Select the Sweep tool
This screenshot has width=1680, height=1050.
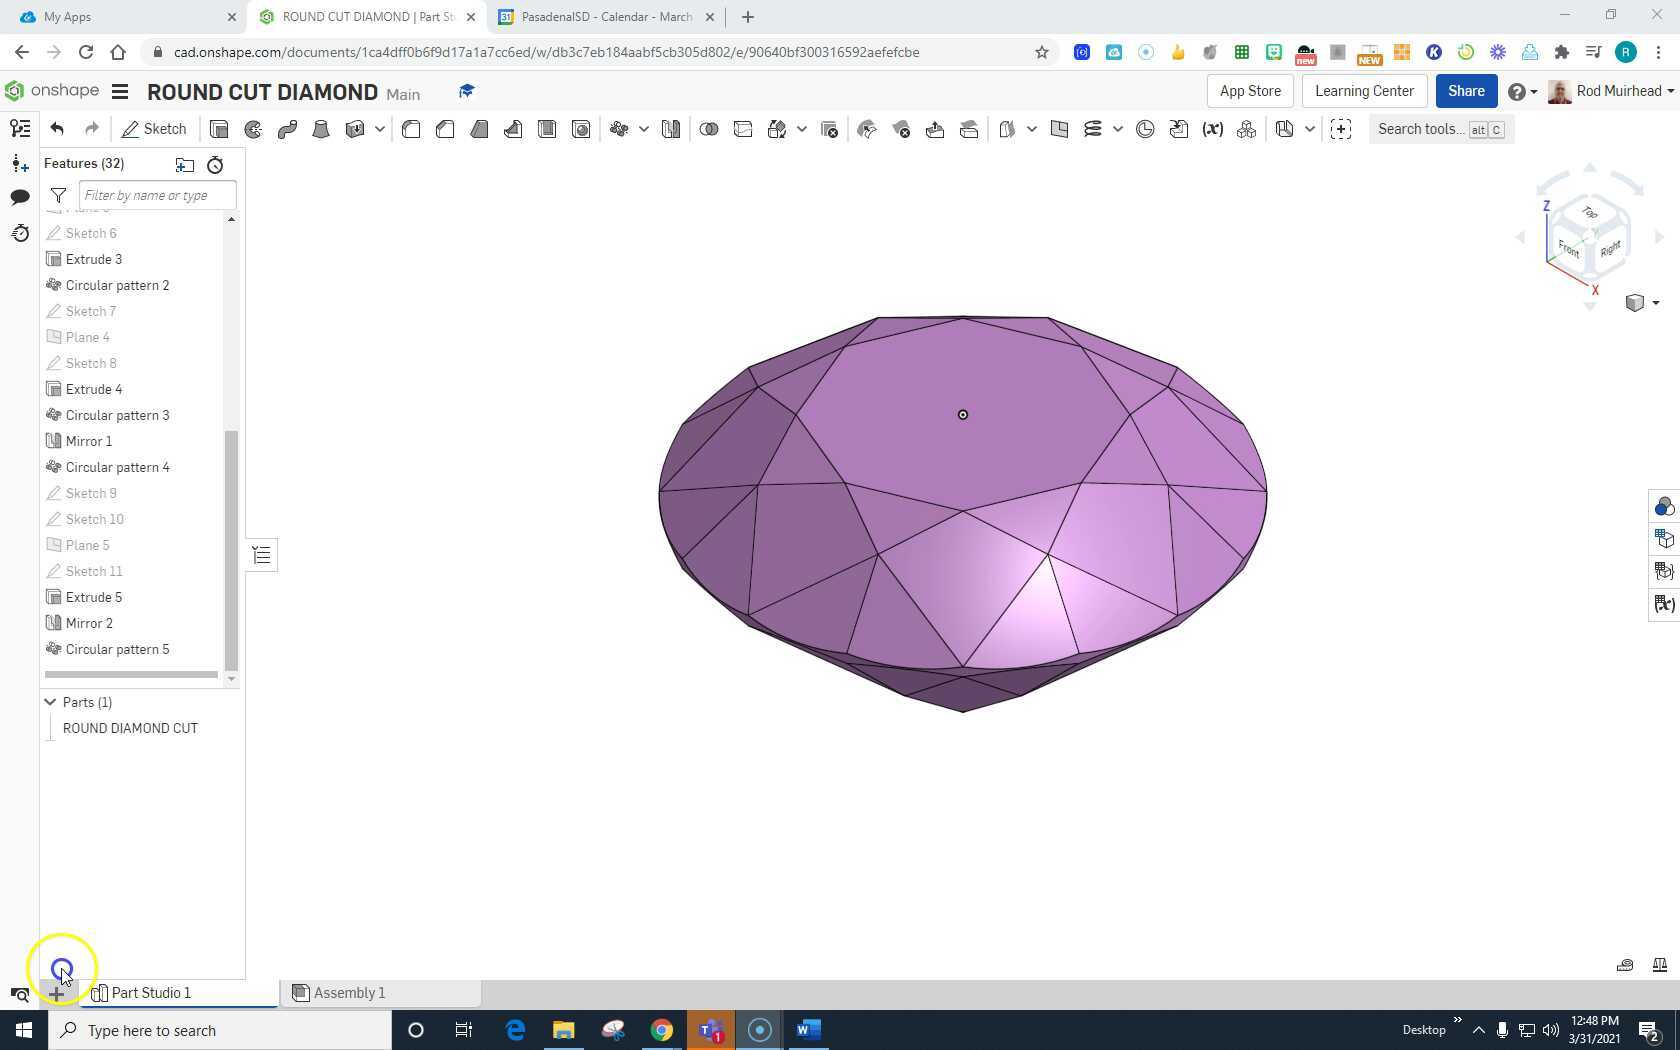[288, 129]
